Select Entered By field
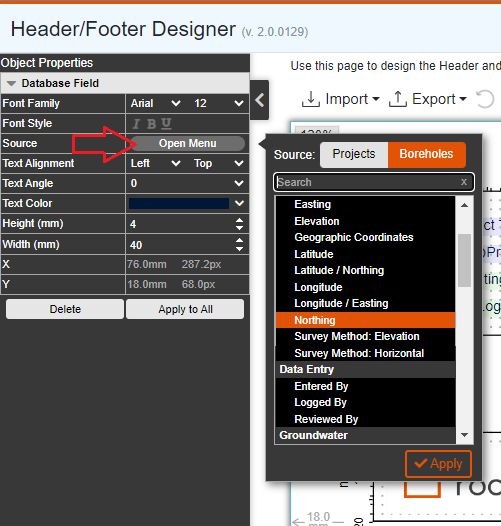501x526 pixels. tap(365, 386)
